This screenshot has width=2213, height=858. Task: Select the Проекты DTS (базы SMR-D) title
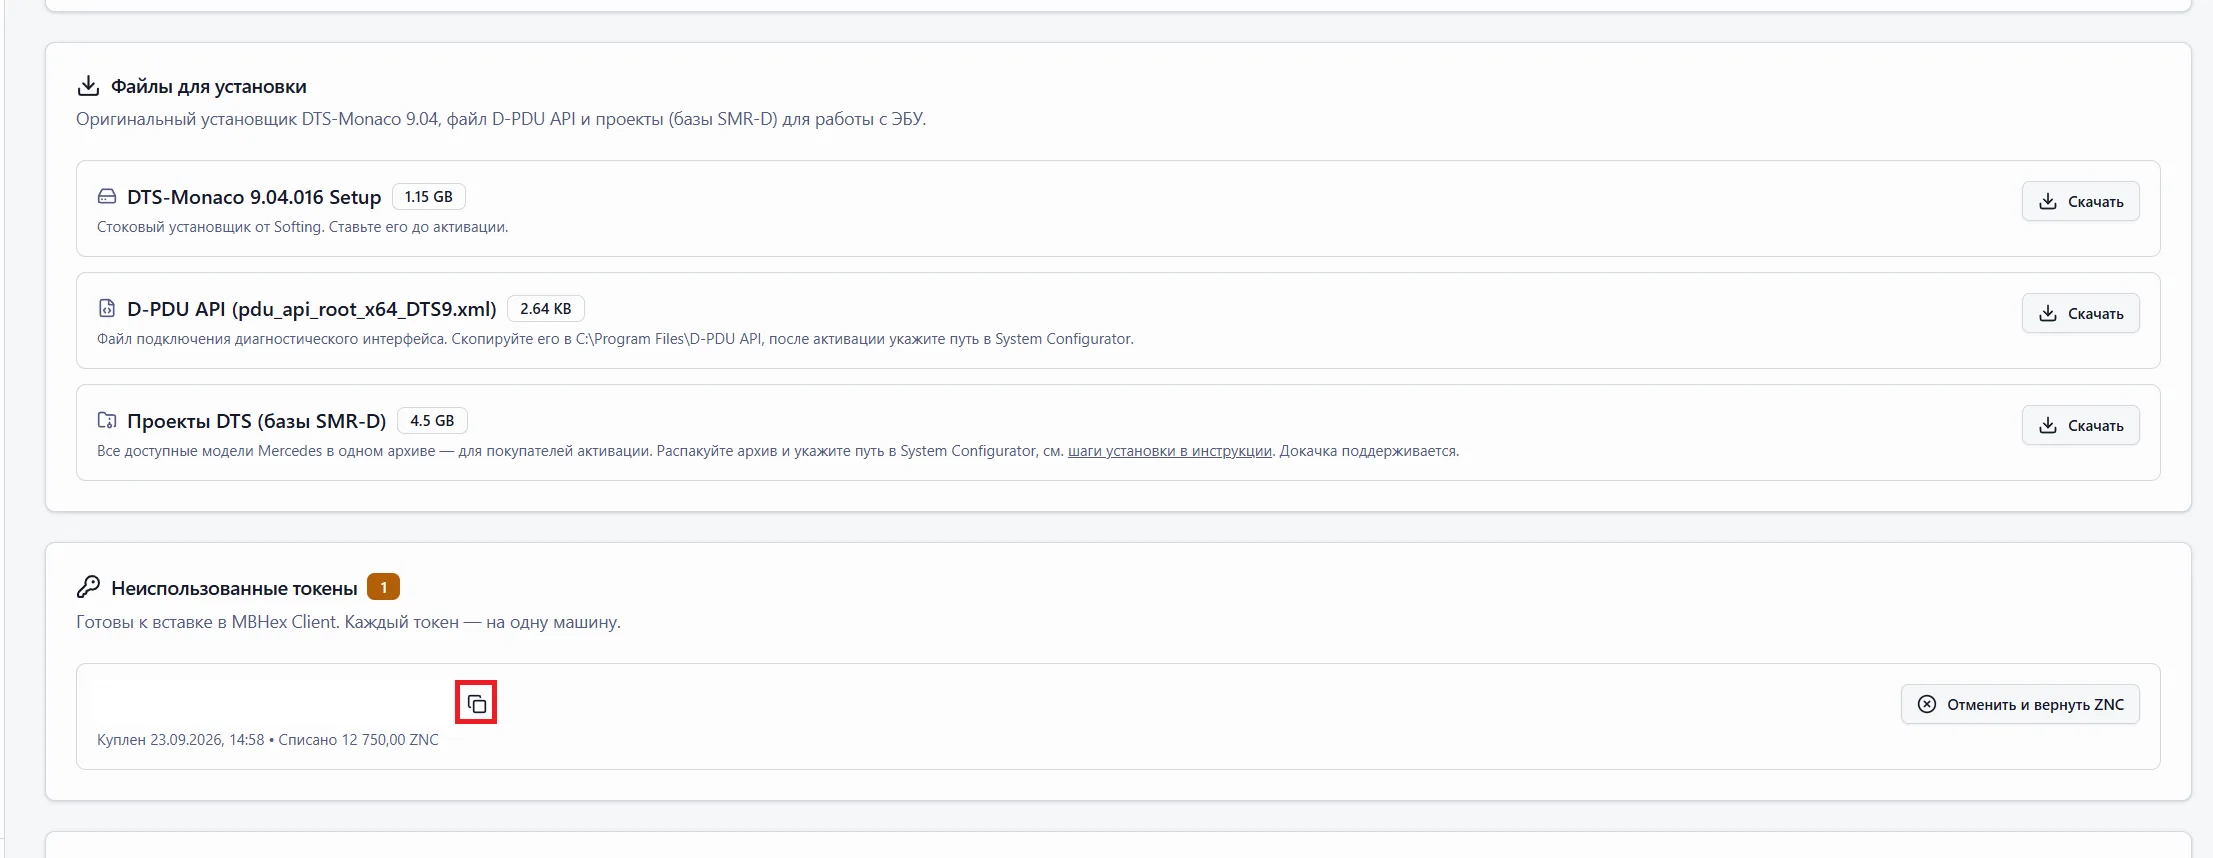pos(256,421)
